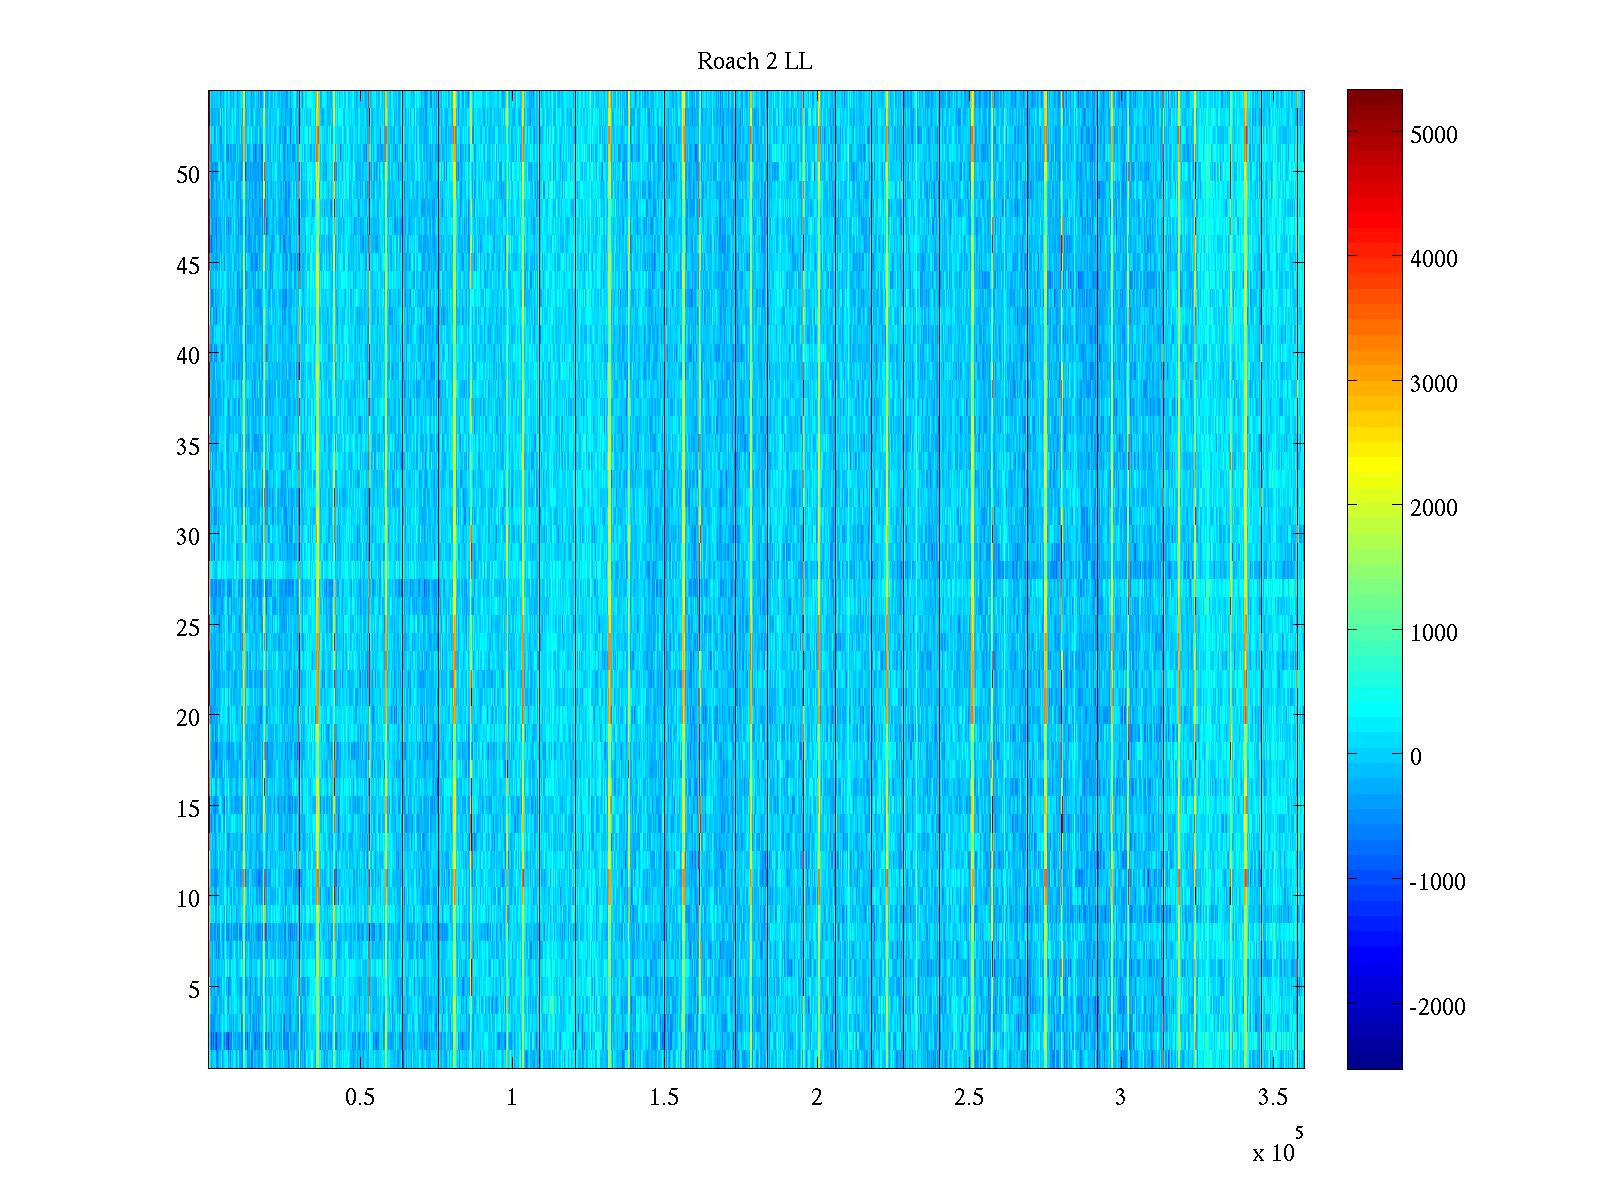The height and width of the screenshot is (1200, 1600).
Task: Click the x-axis tick label 0.5
Action: point(360,1098)
